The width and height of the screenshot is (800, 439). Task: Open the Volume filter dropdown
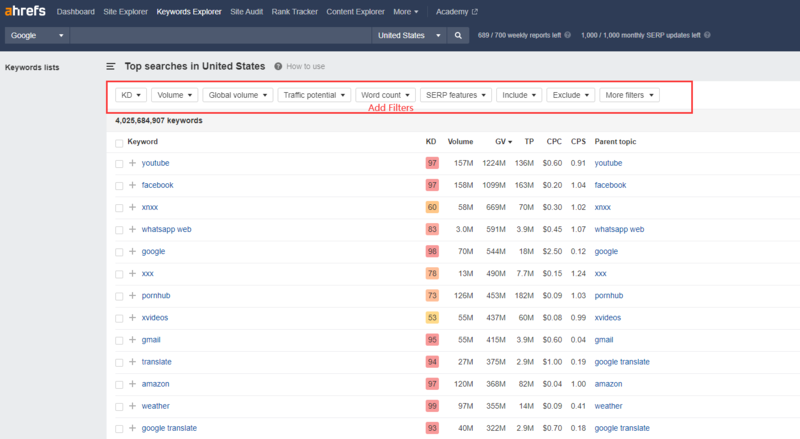[x=174, y=95]
